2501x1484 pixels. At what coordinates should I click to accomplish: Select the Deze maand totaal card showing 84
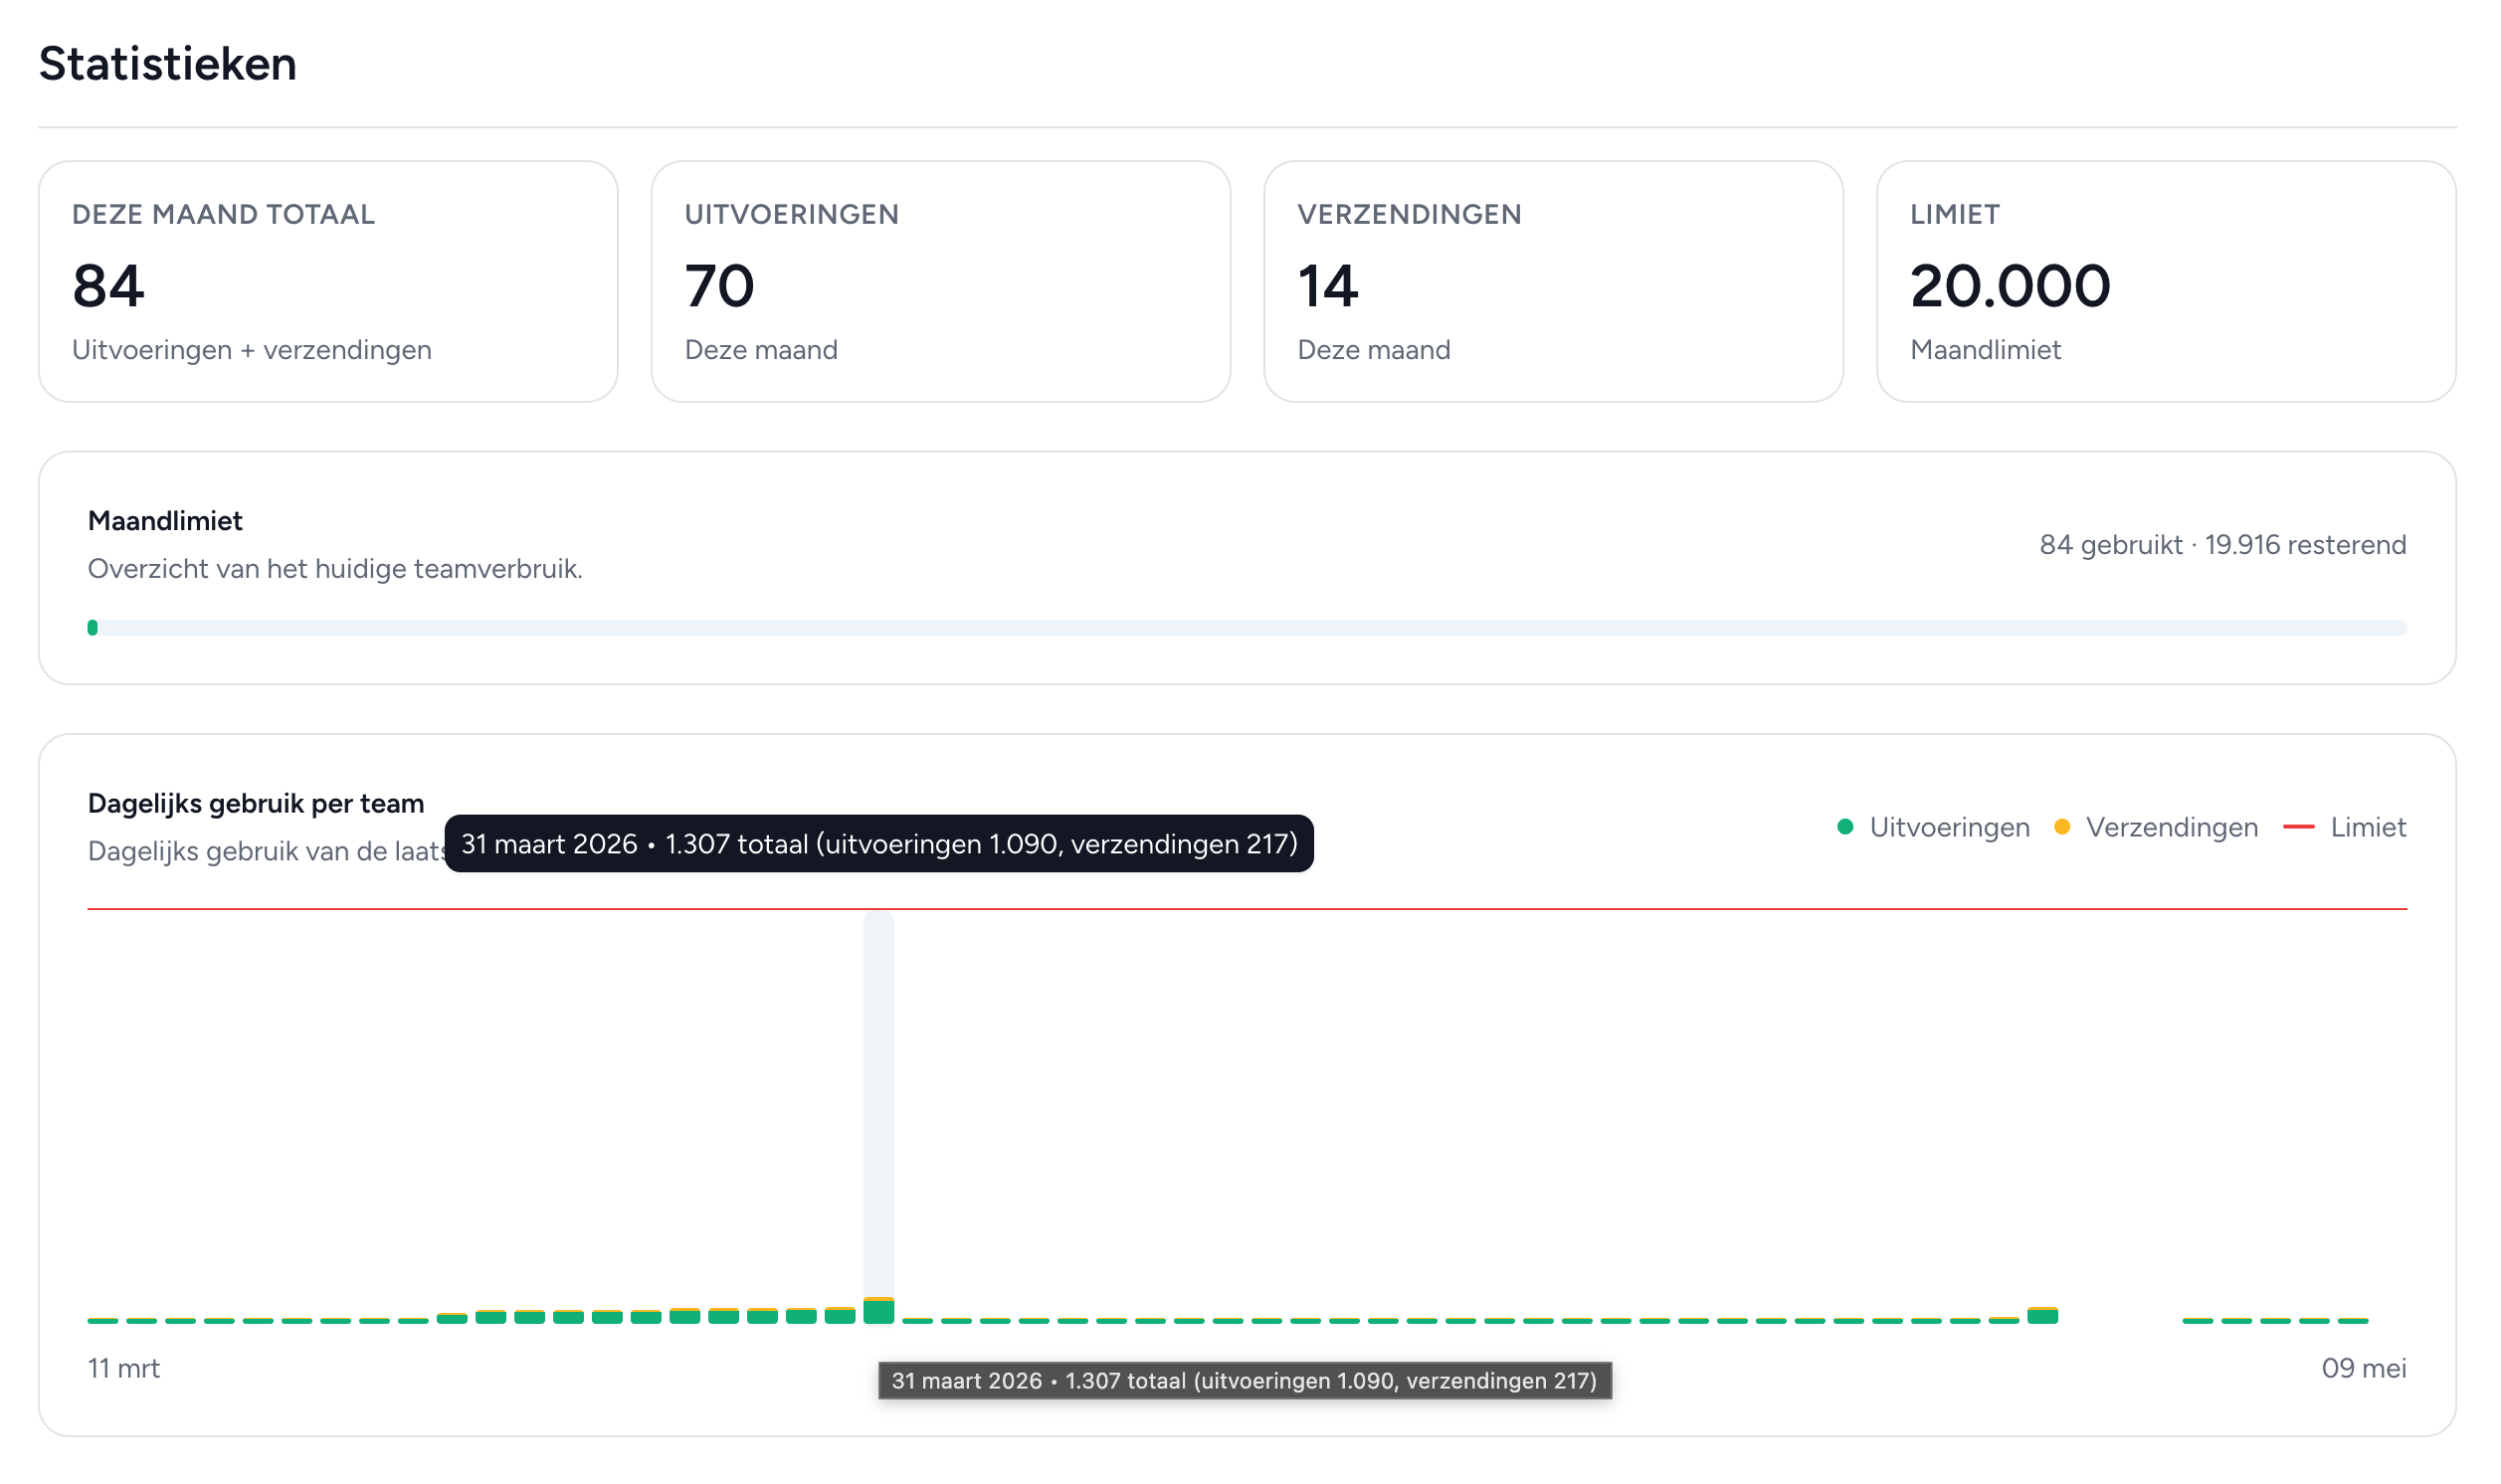(x=328, y=282)
